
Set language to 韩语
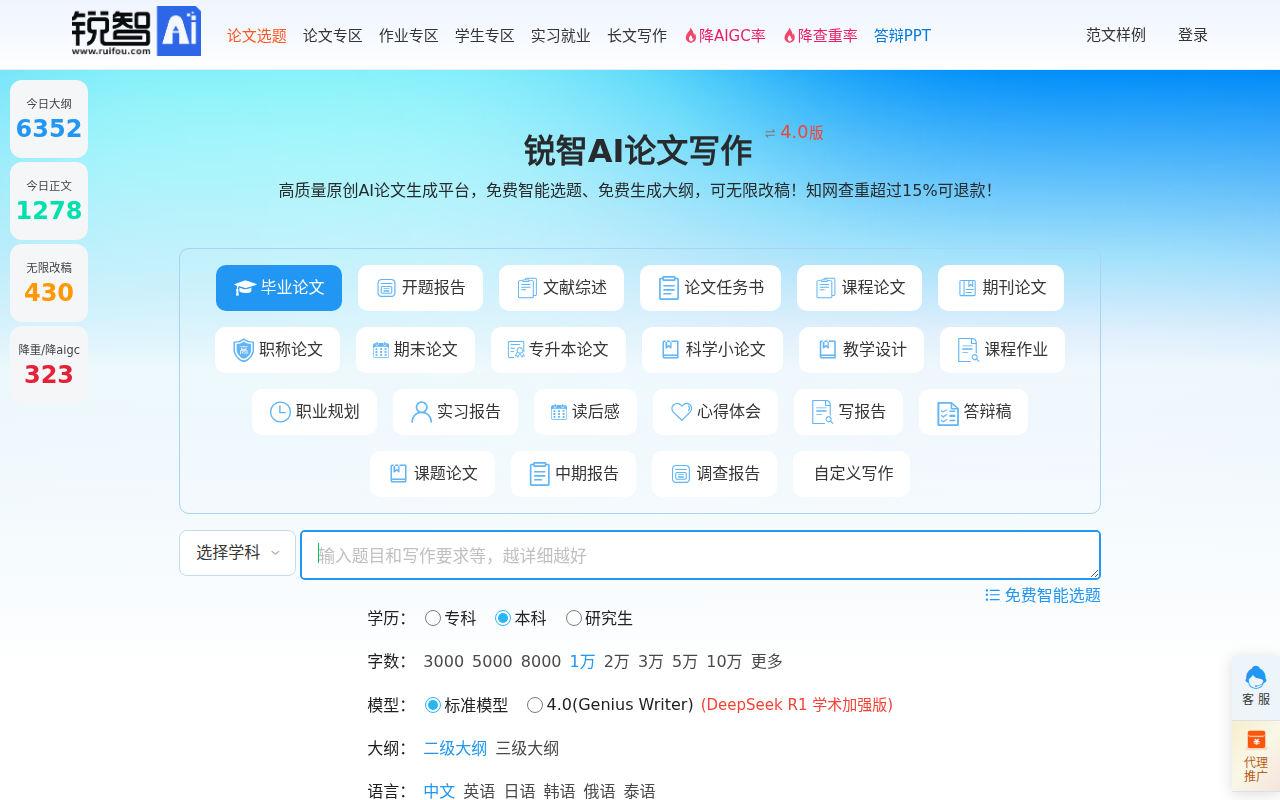(x=559, y=792)
